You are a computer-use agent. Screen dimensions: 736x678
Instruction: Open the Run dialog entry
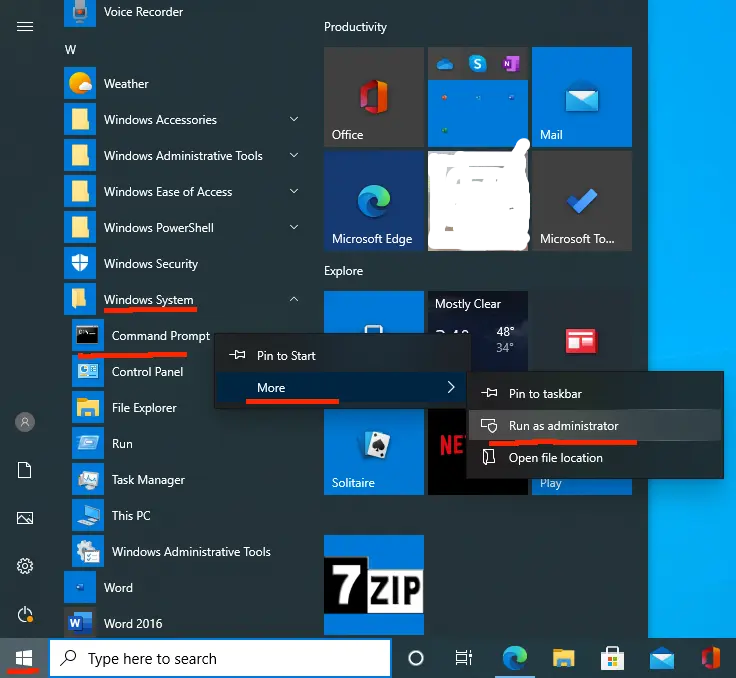tap(102, 444)
